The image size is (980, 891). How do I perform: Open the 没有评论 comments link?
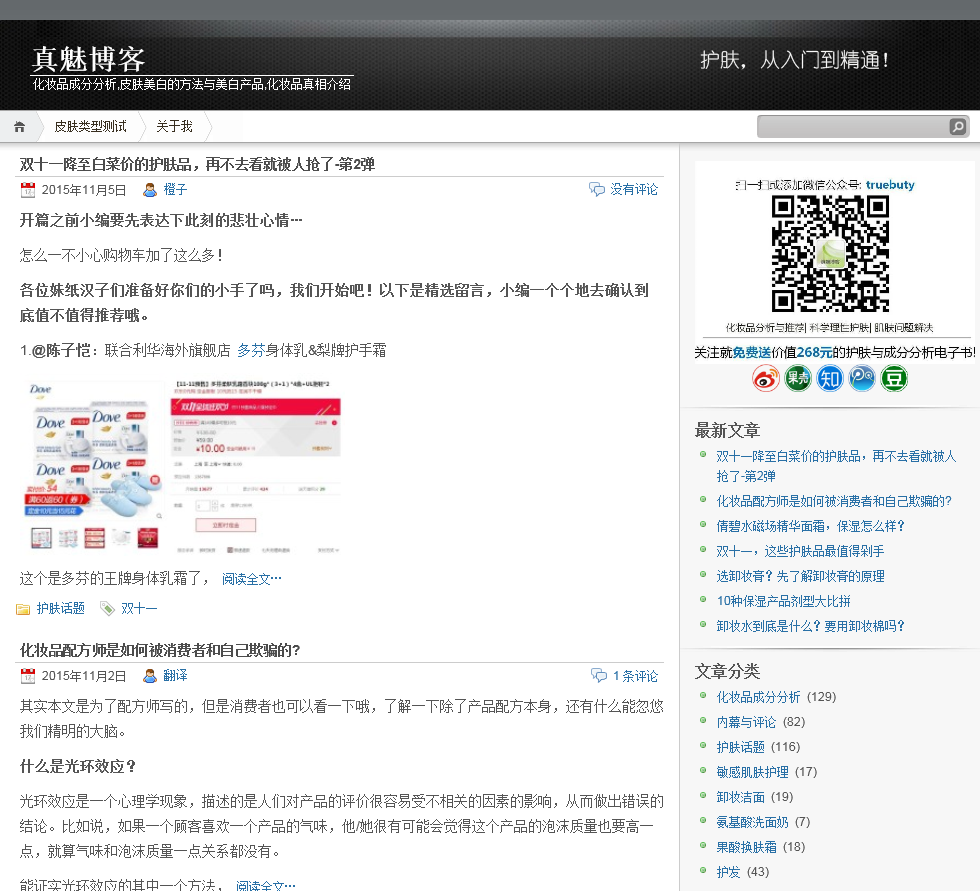[634, 189]
